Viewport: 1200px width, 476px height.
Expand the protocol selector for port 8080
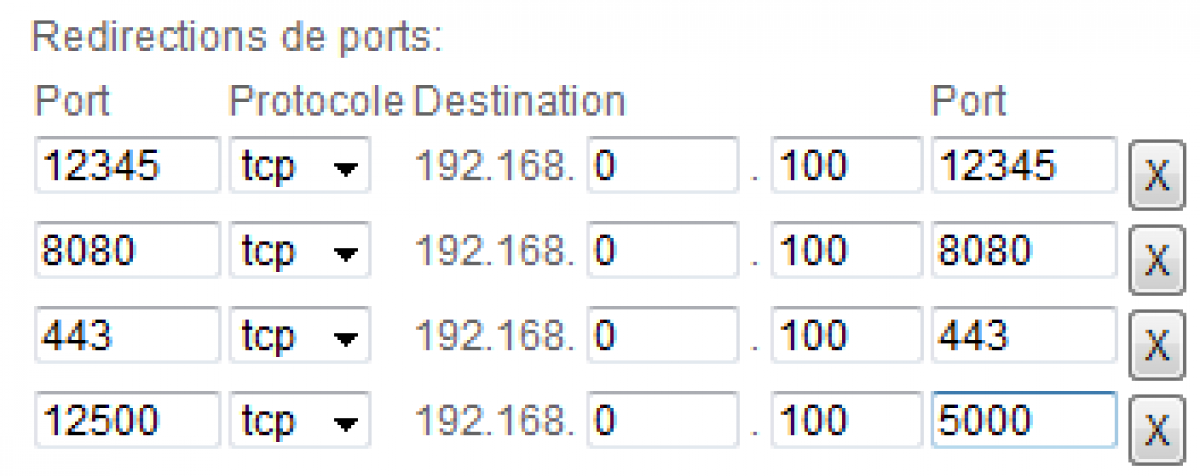click(299, 250)
